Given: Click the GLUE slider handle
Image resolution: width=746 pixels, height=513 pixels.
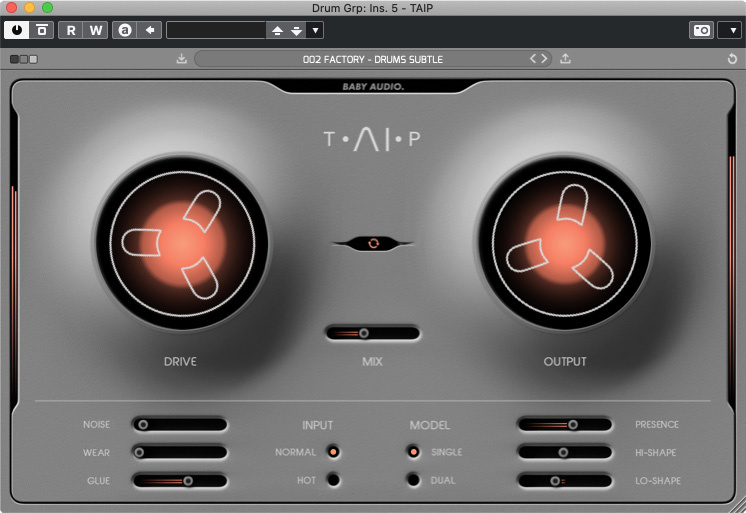Looking at the screenshot, I should 188,481.
